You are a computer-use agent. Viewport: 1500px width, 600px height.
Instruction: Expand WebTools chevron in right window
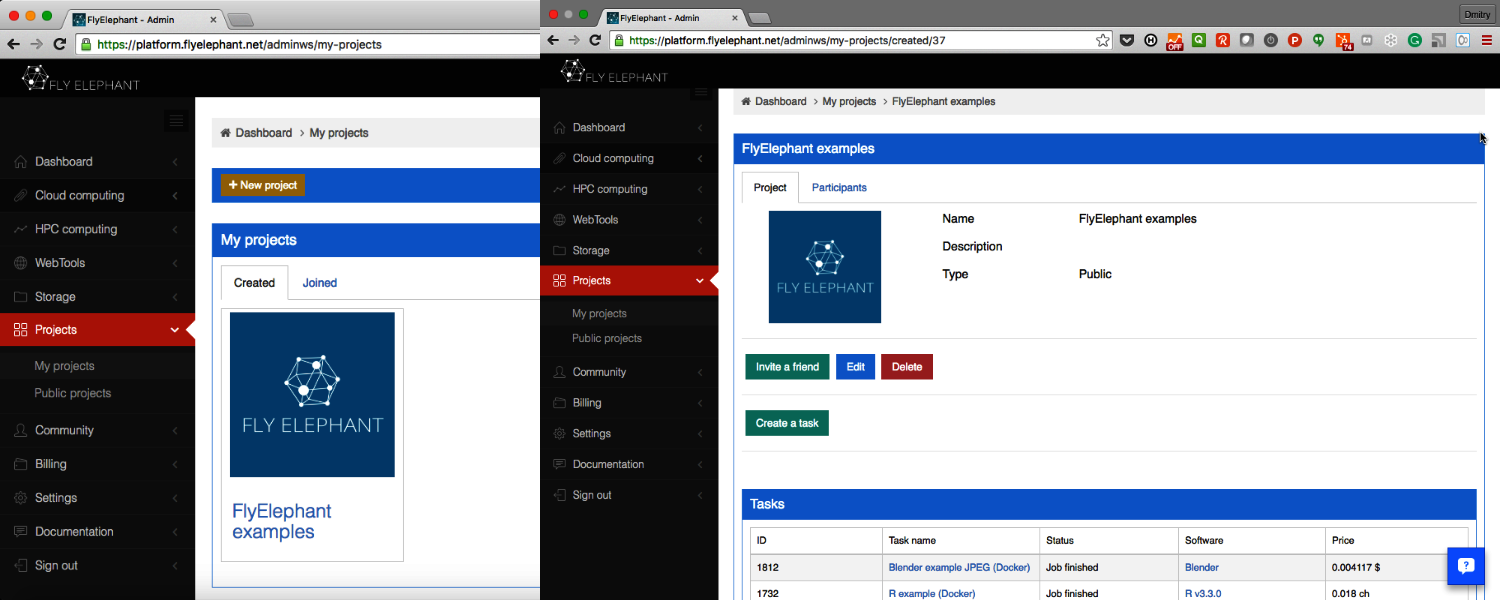[x=700, y=220]
